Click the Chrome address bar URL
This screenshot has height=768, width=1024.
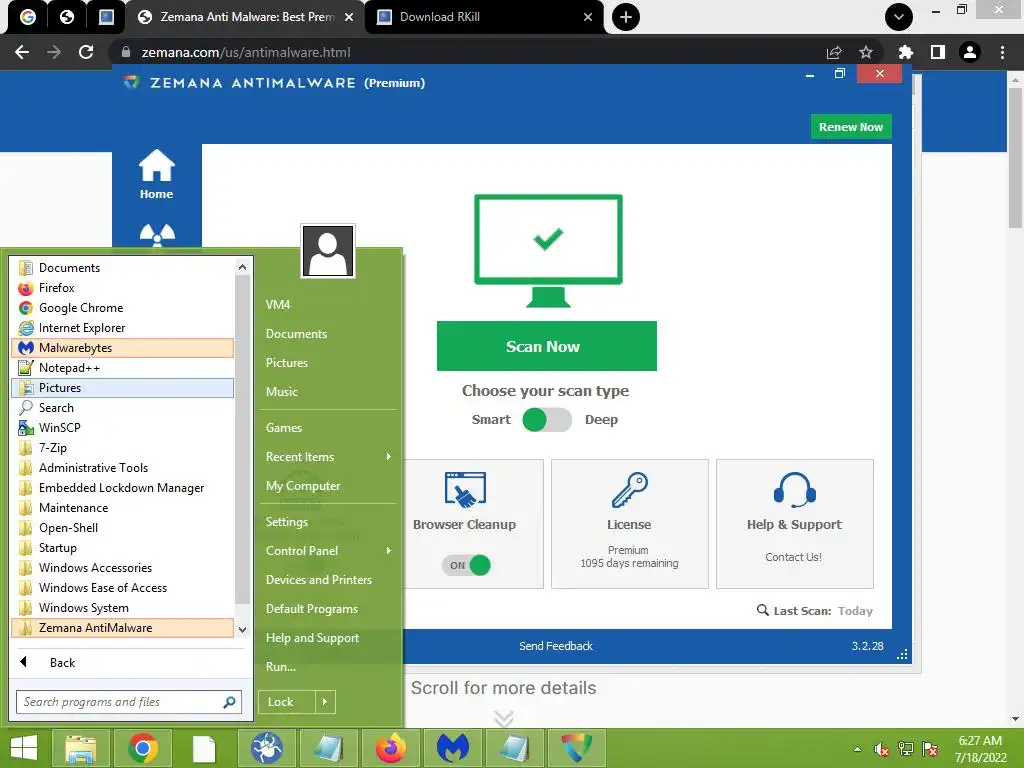[246, 52]
